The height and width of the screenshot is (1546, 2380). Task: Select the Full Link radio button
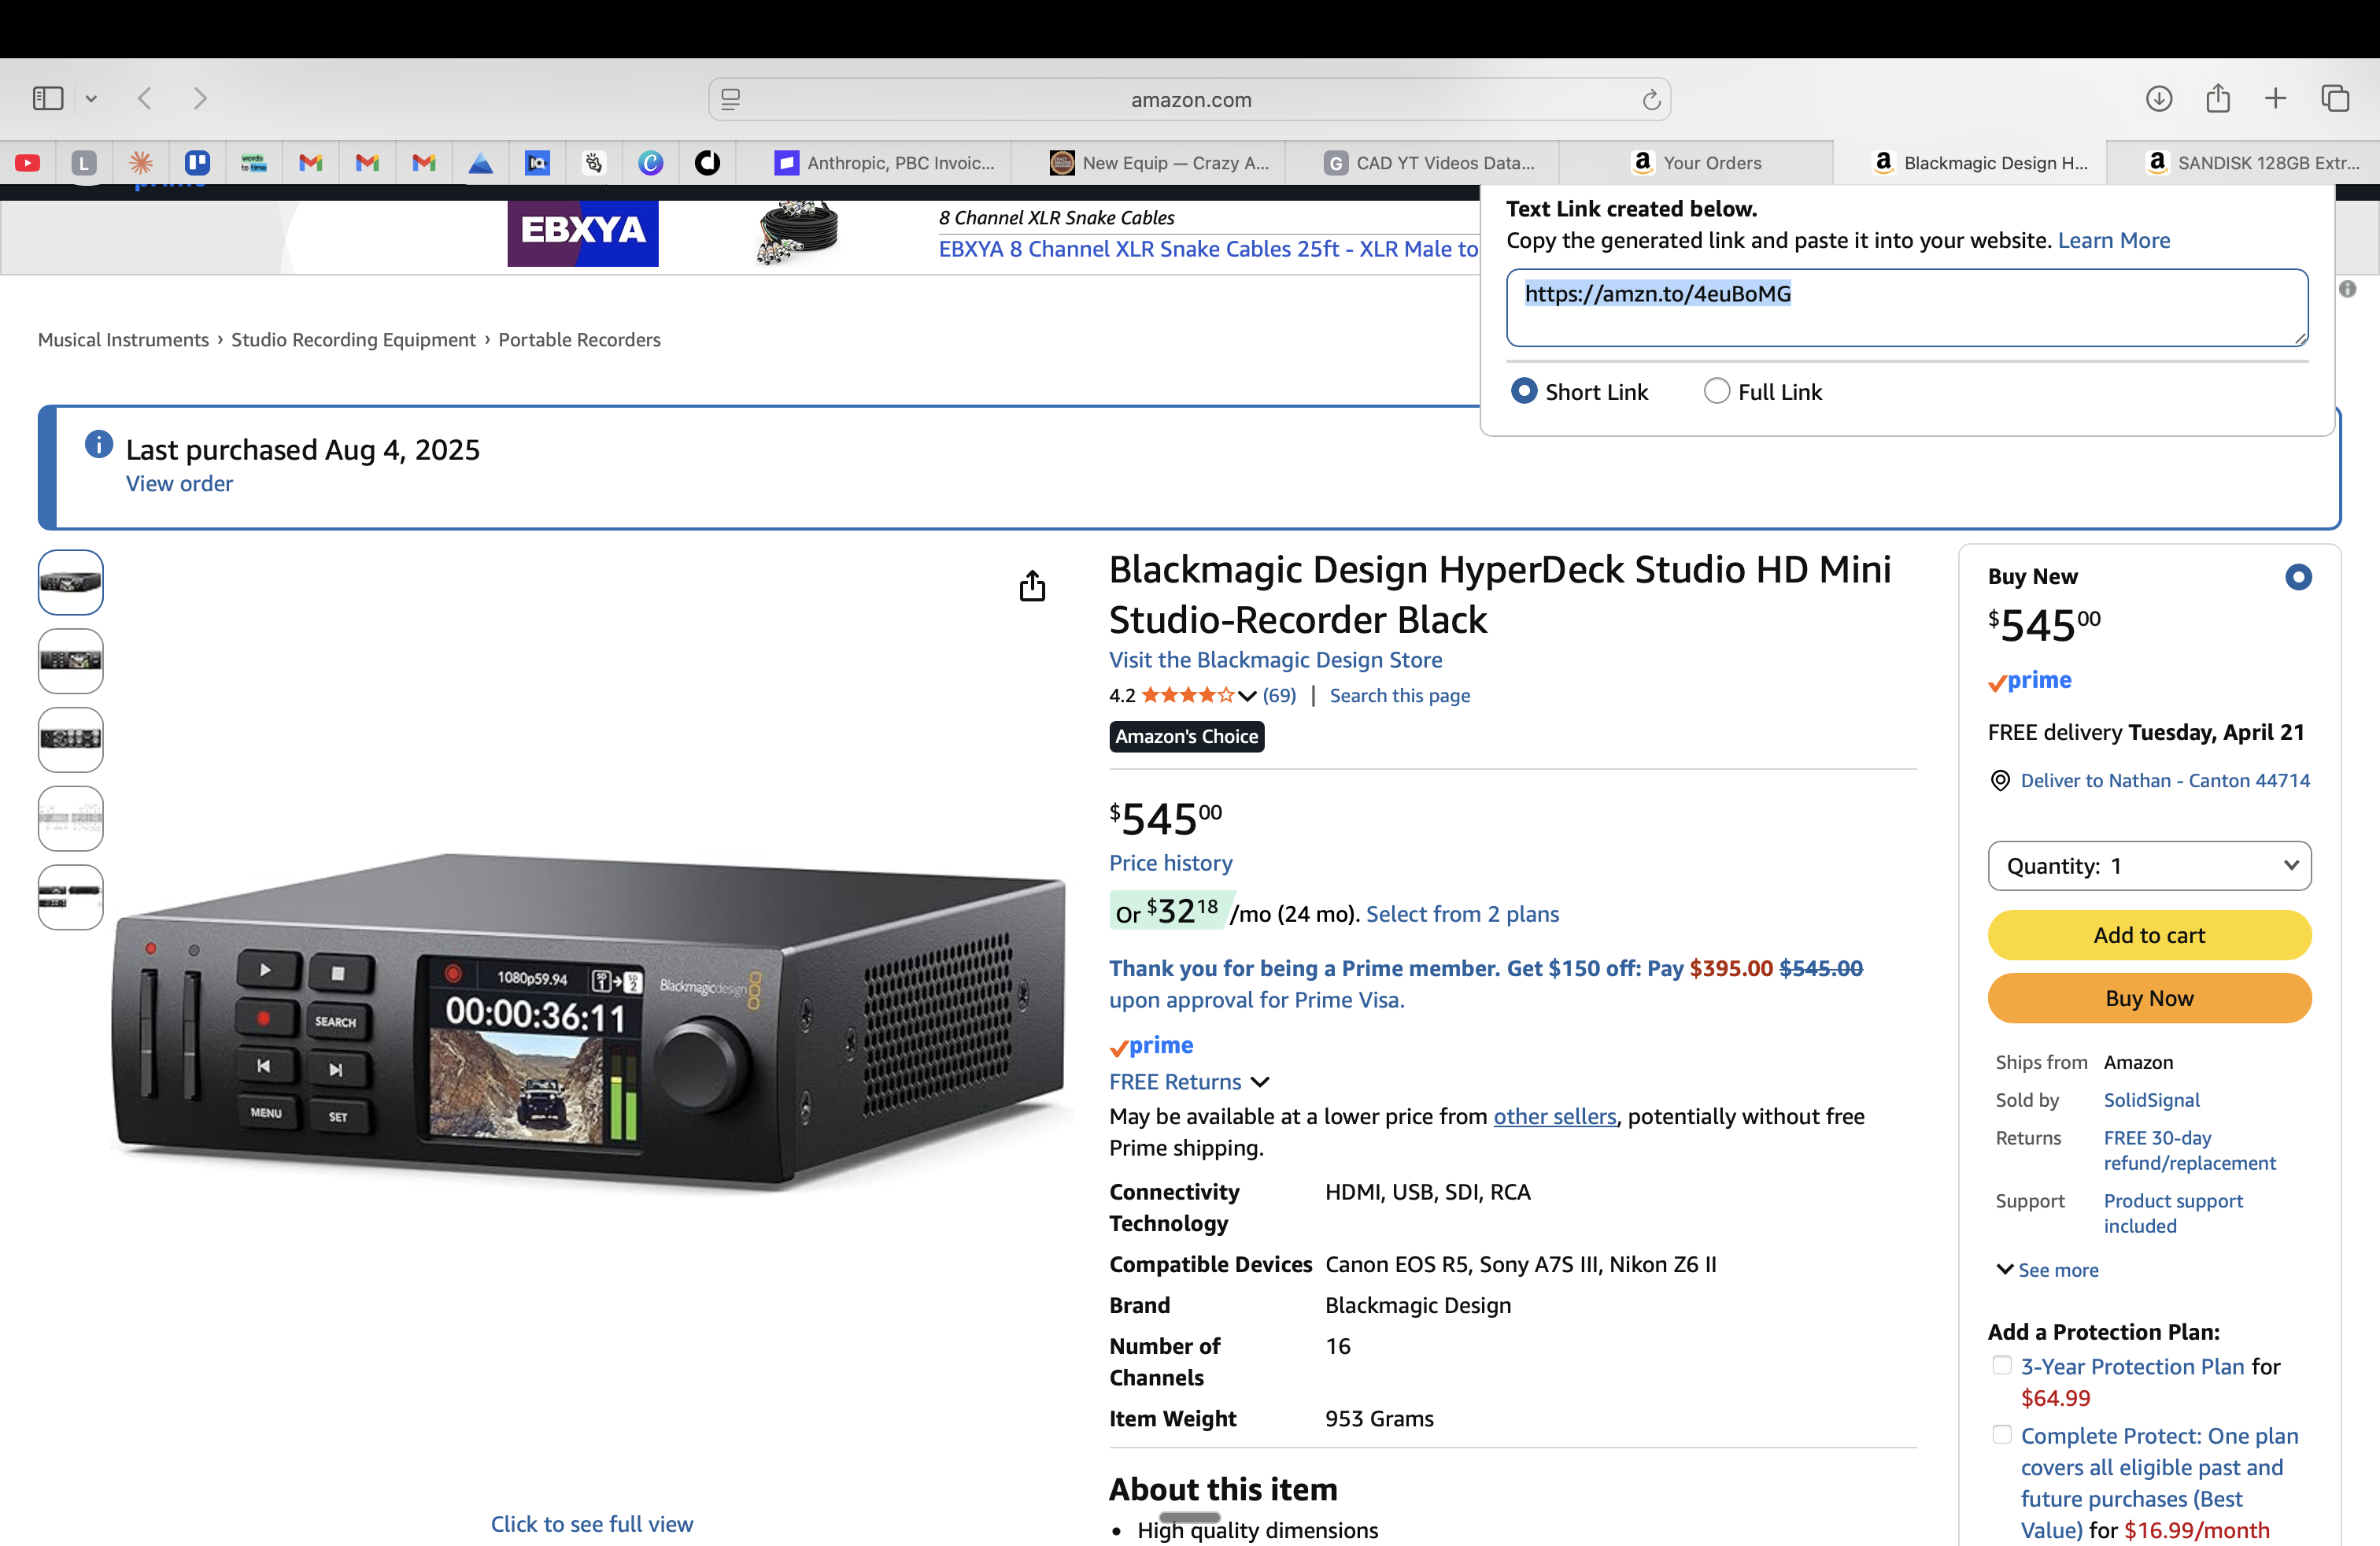(x=1716, y=391)
